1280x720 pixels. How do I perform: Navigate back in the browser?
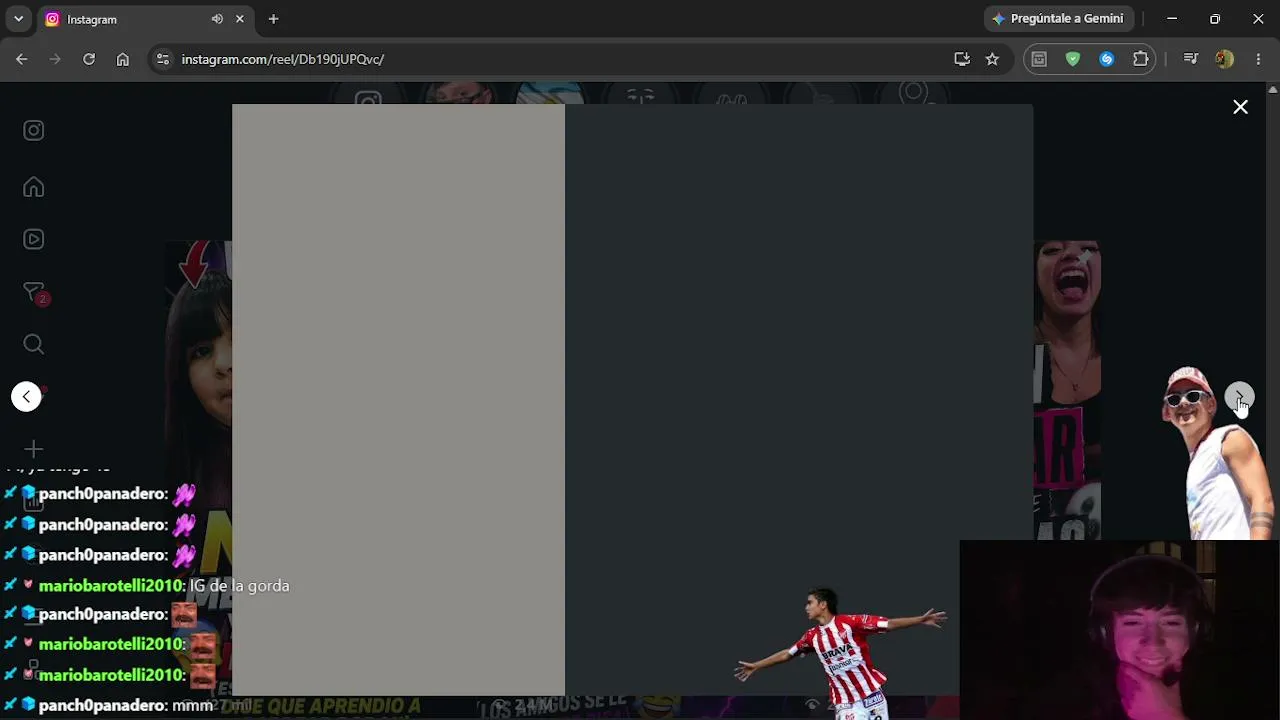21,59
